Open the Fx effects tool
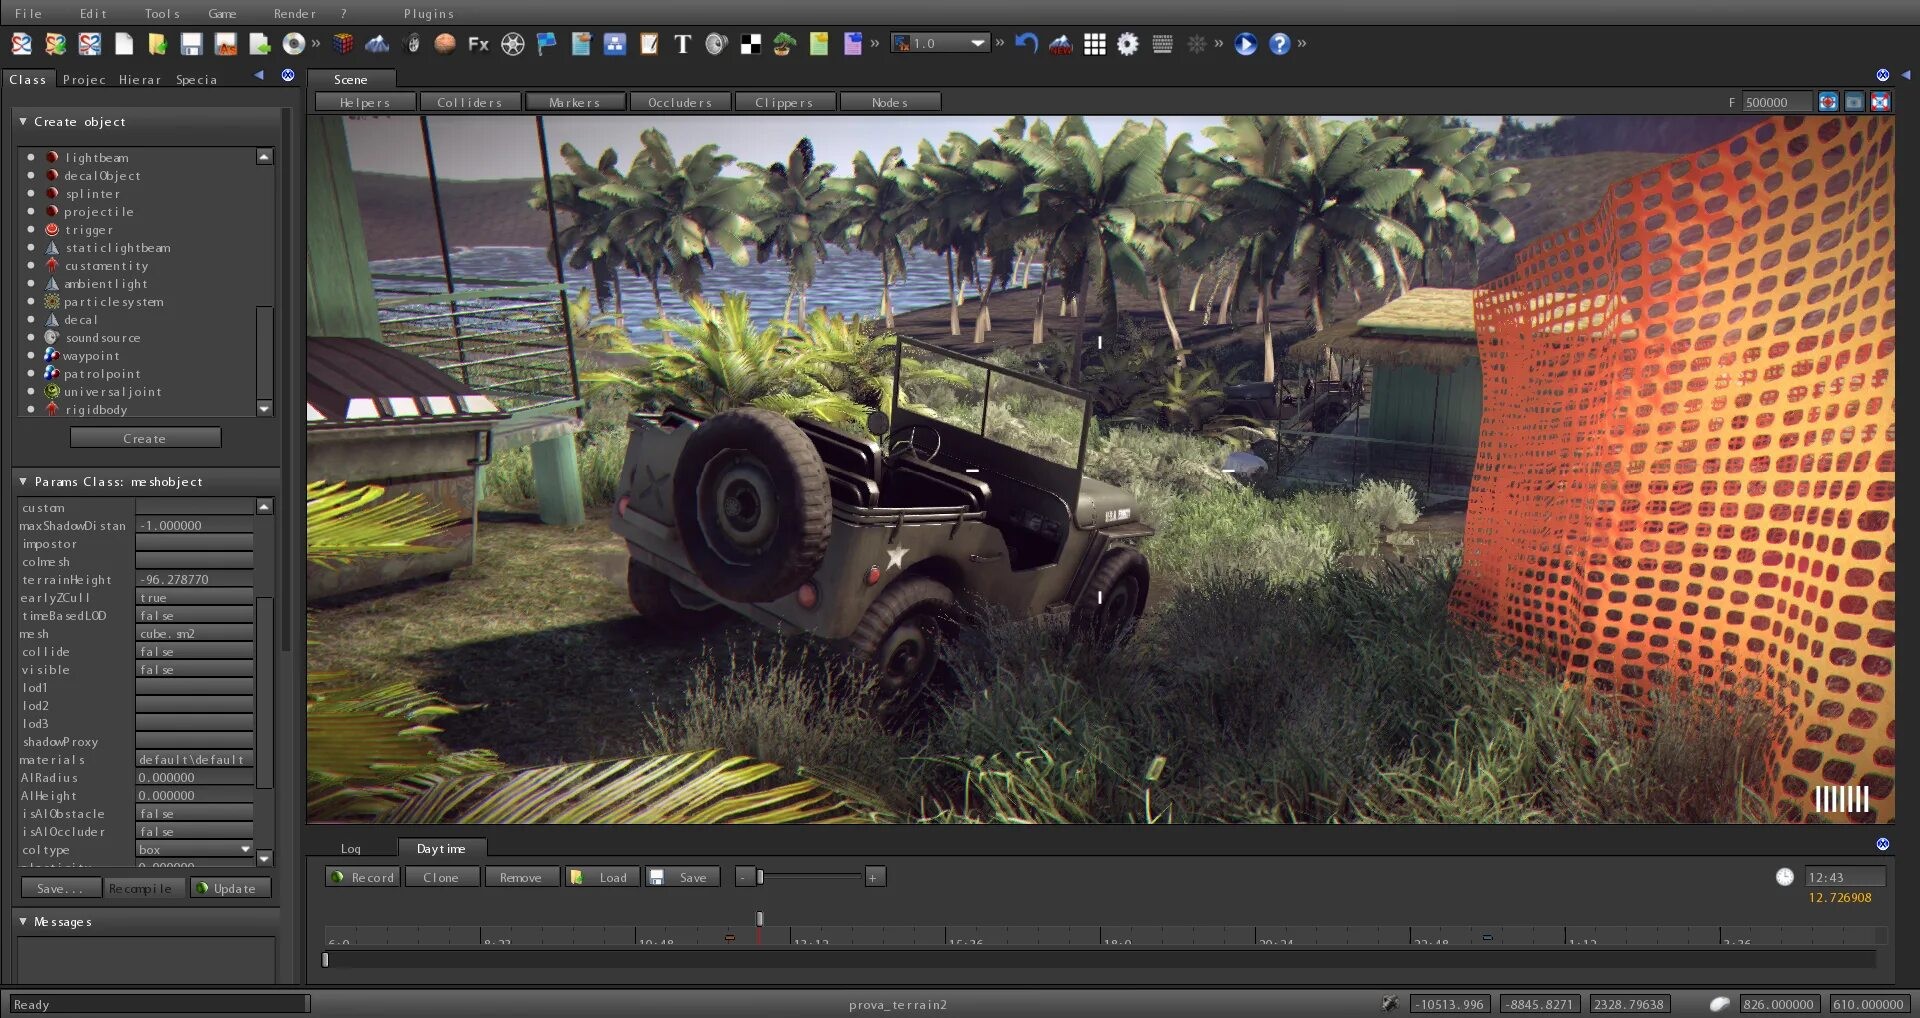 tap(478, 44)
